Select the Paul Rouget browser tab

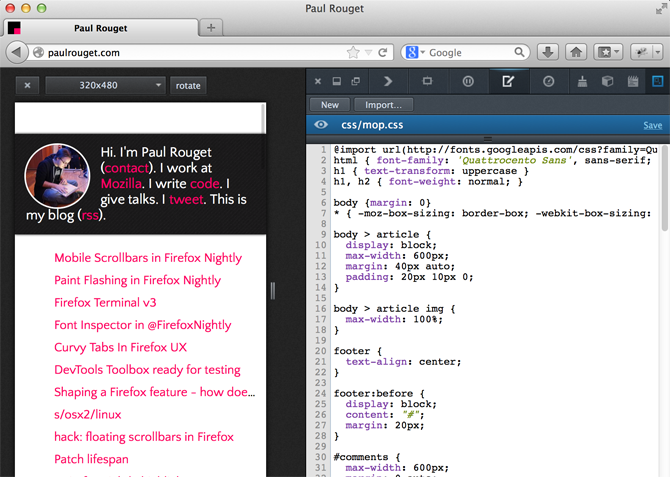101,28
